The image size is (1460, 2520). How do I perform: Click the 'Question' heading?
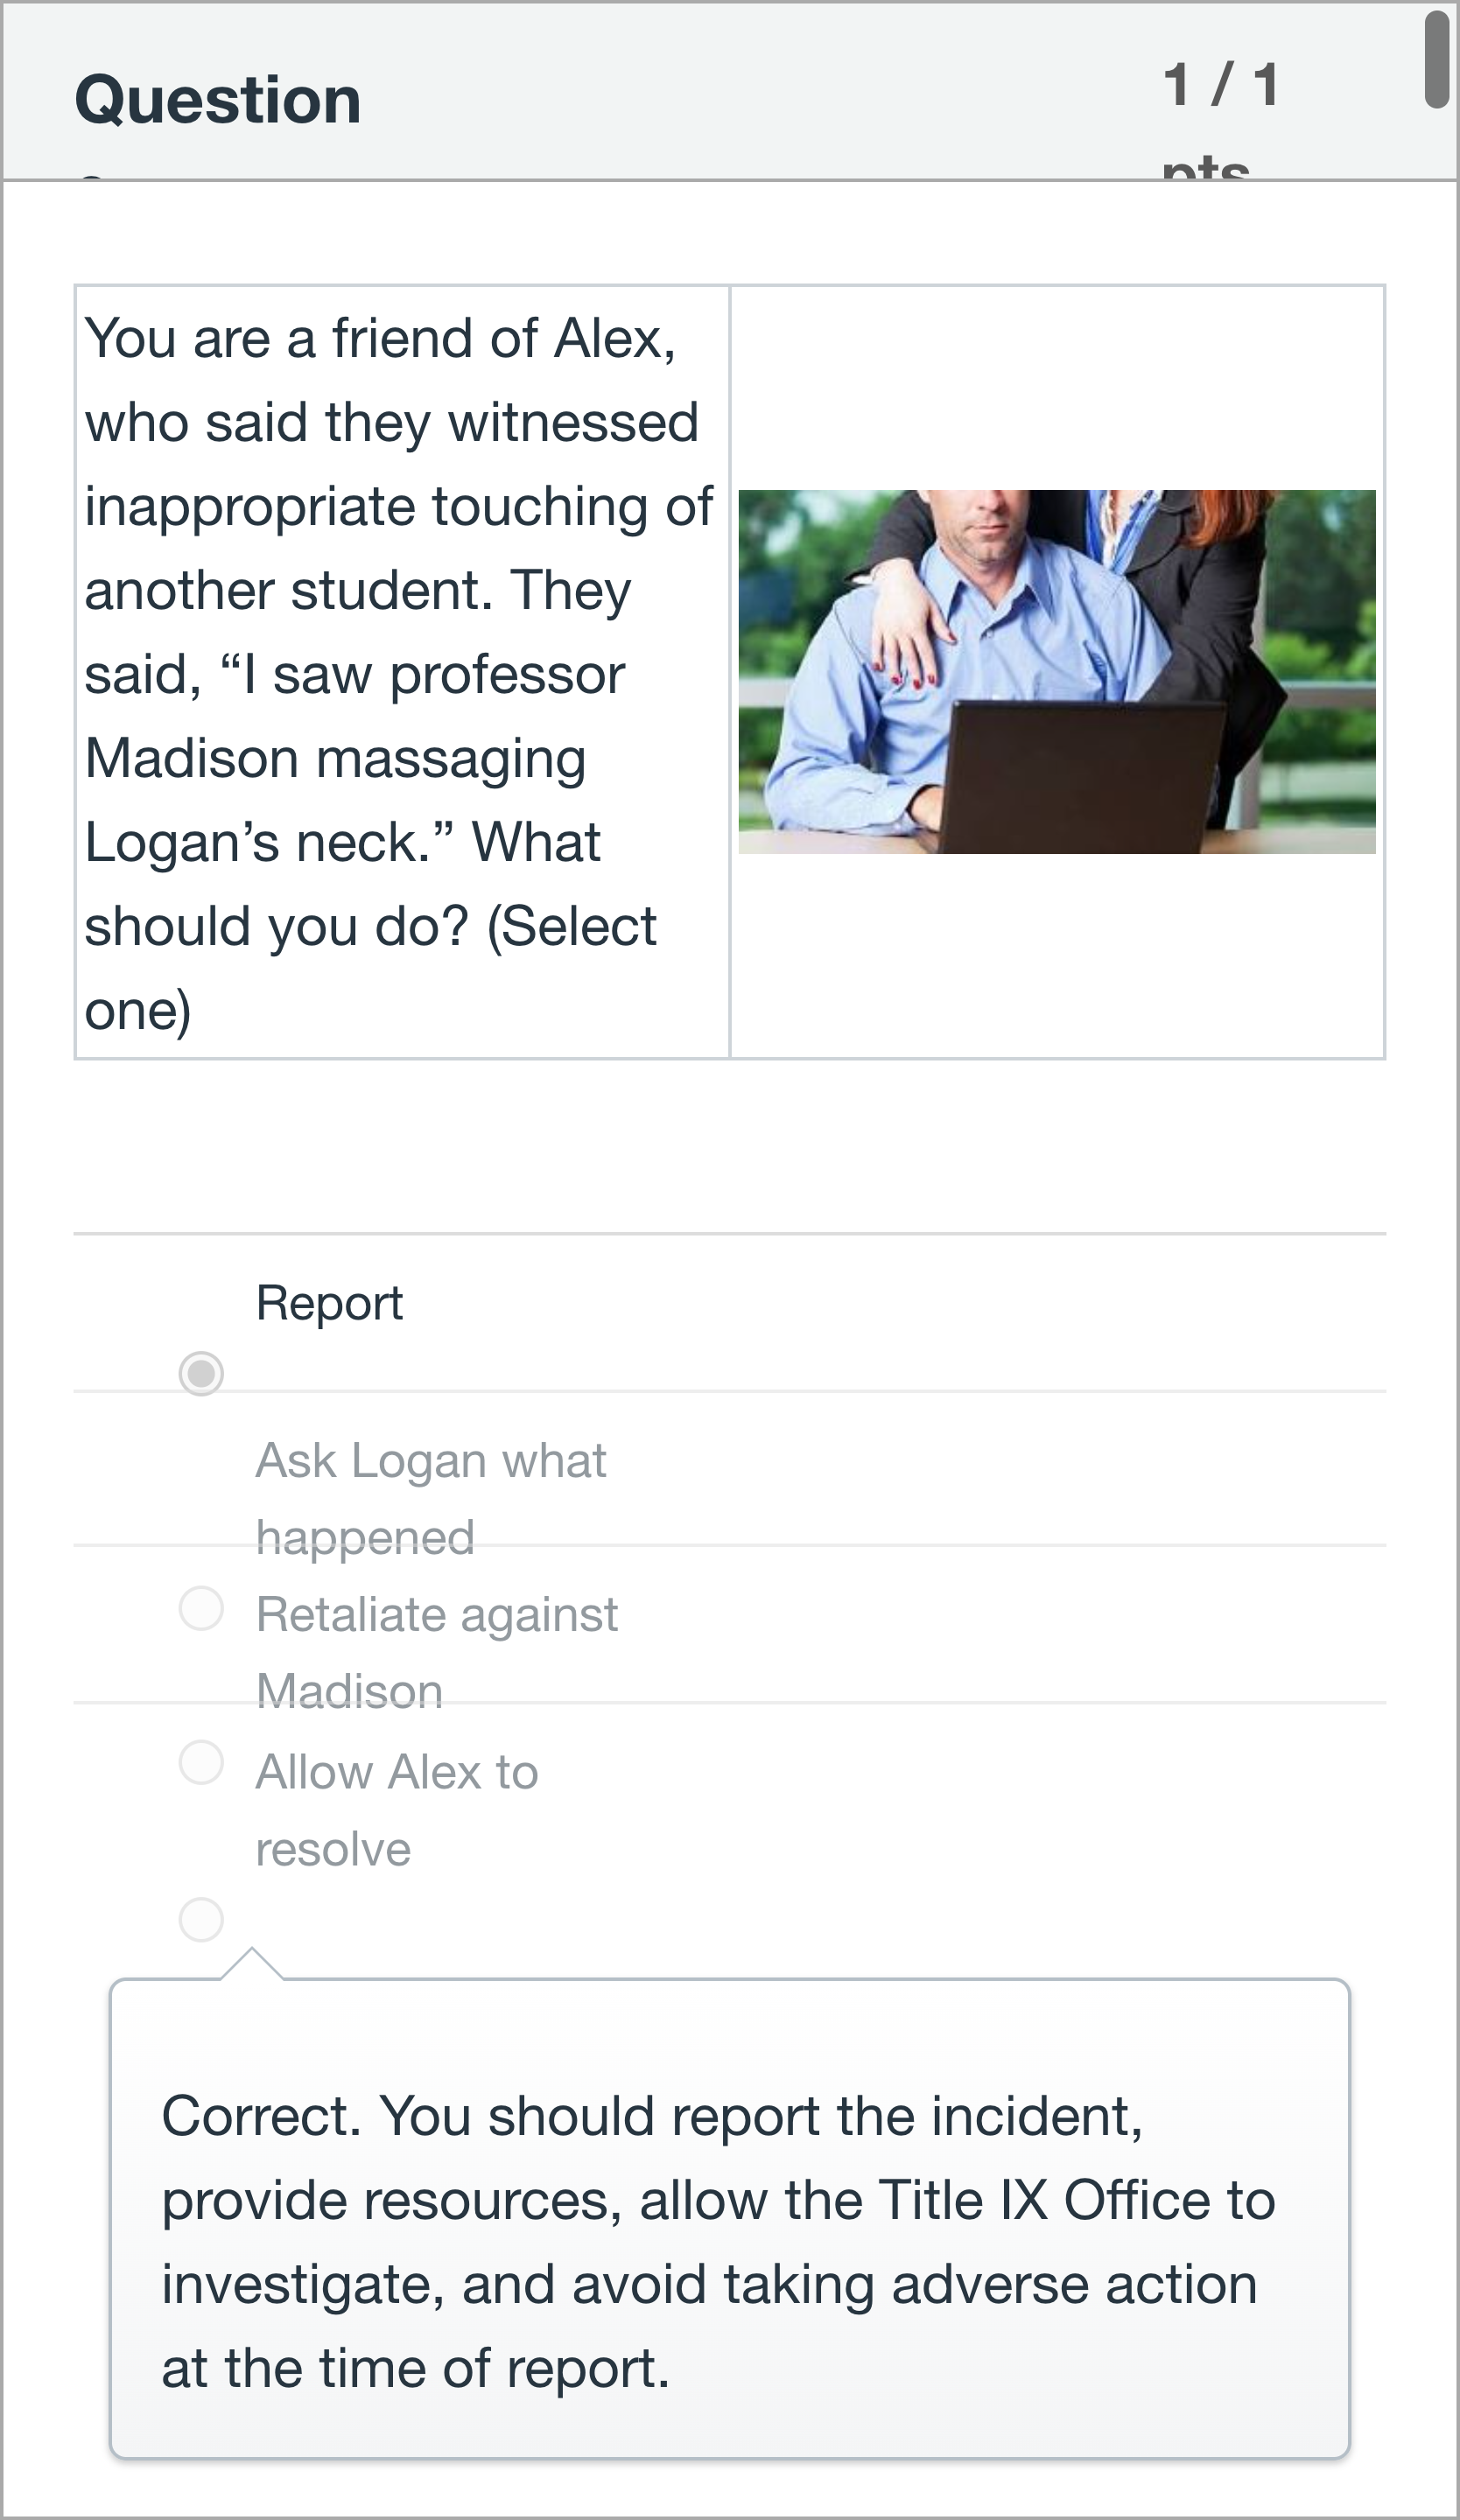(x=218, y=100)
